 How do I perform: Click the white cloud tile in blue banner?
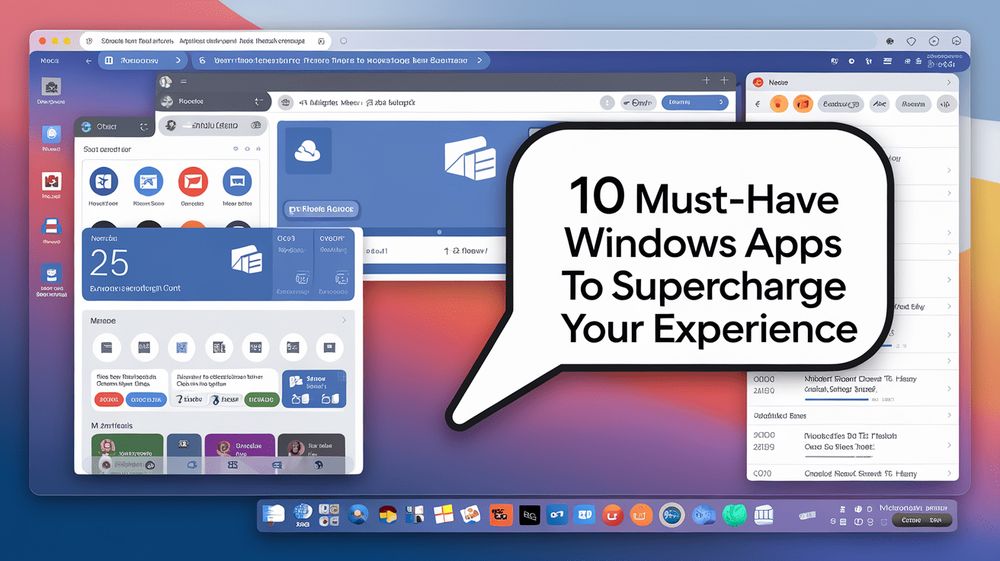click(x=307, y=151)
